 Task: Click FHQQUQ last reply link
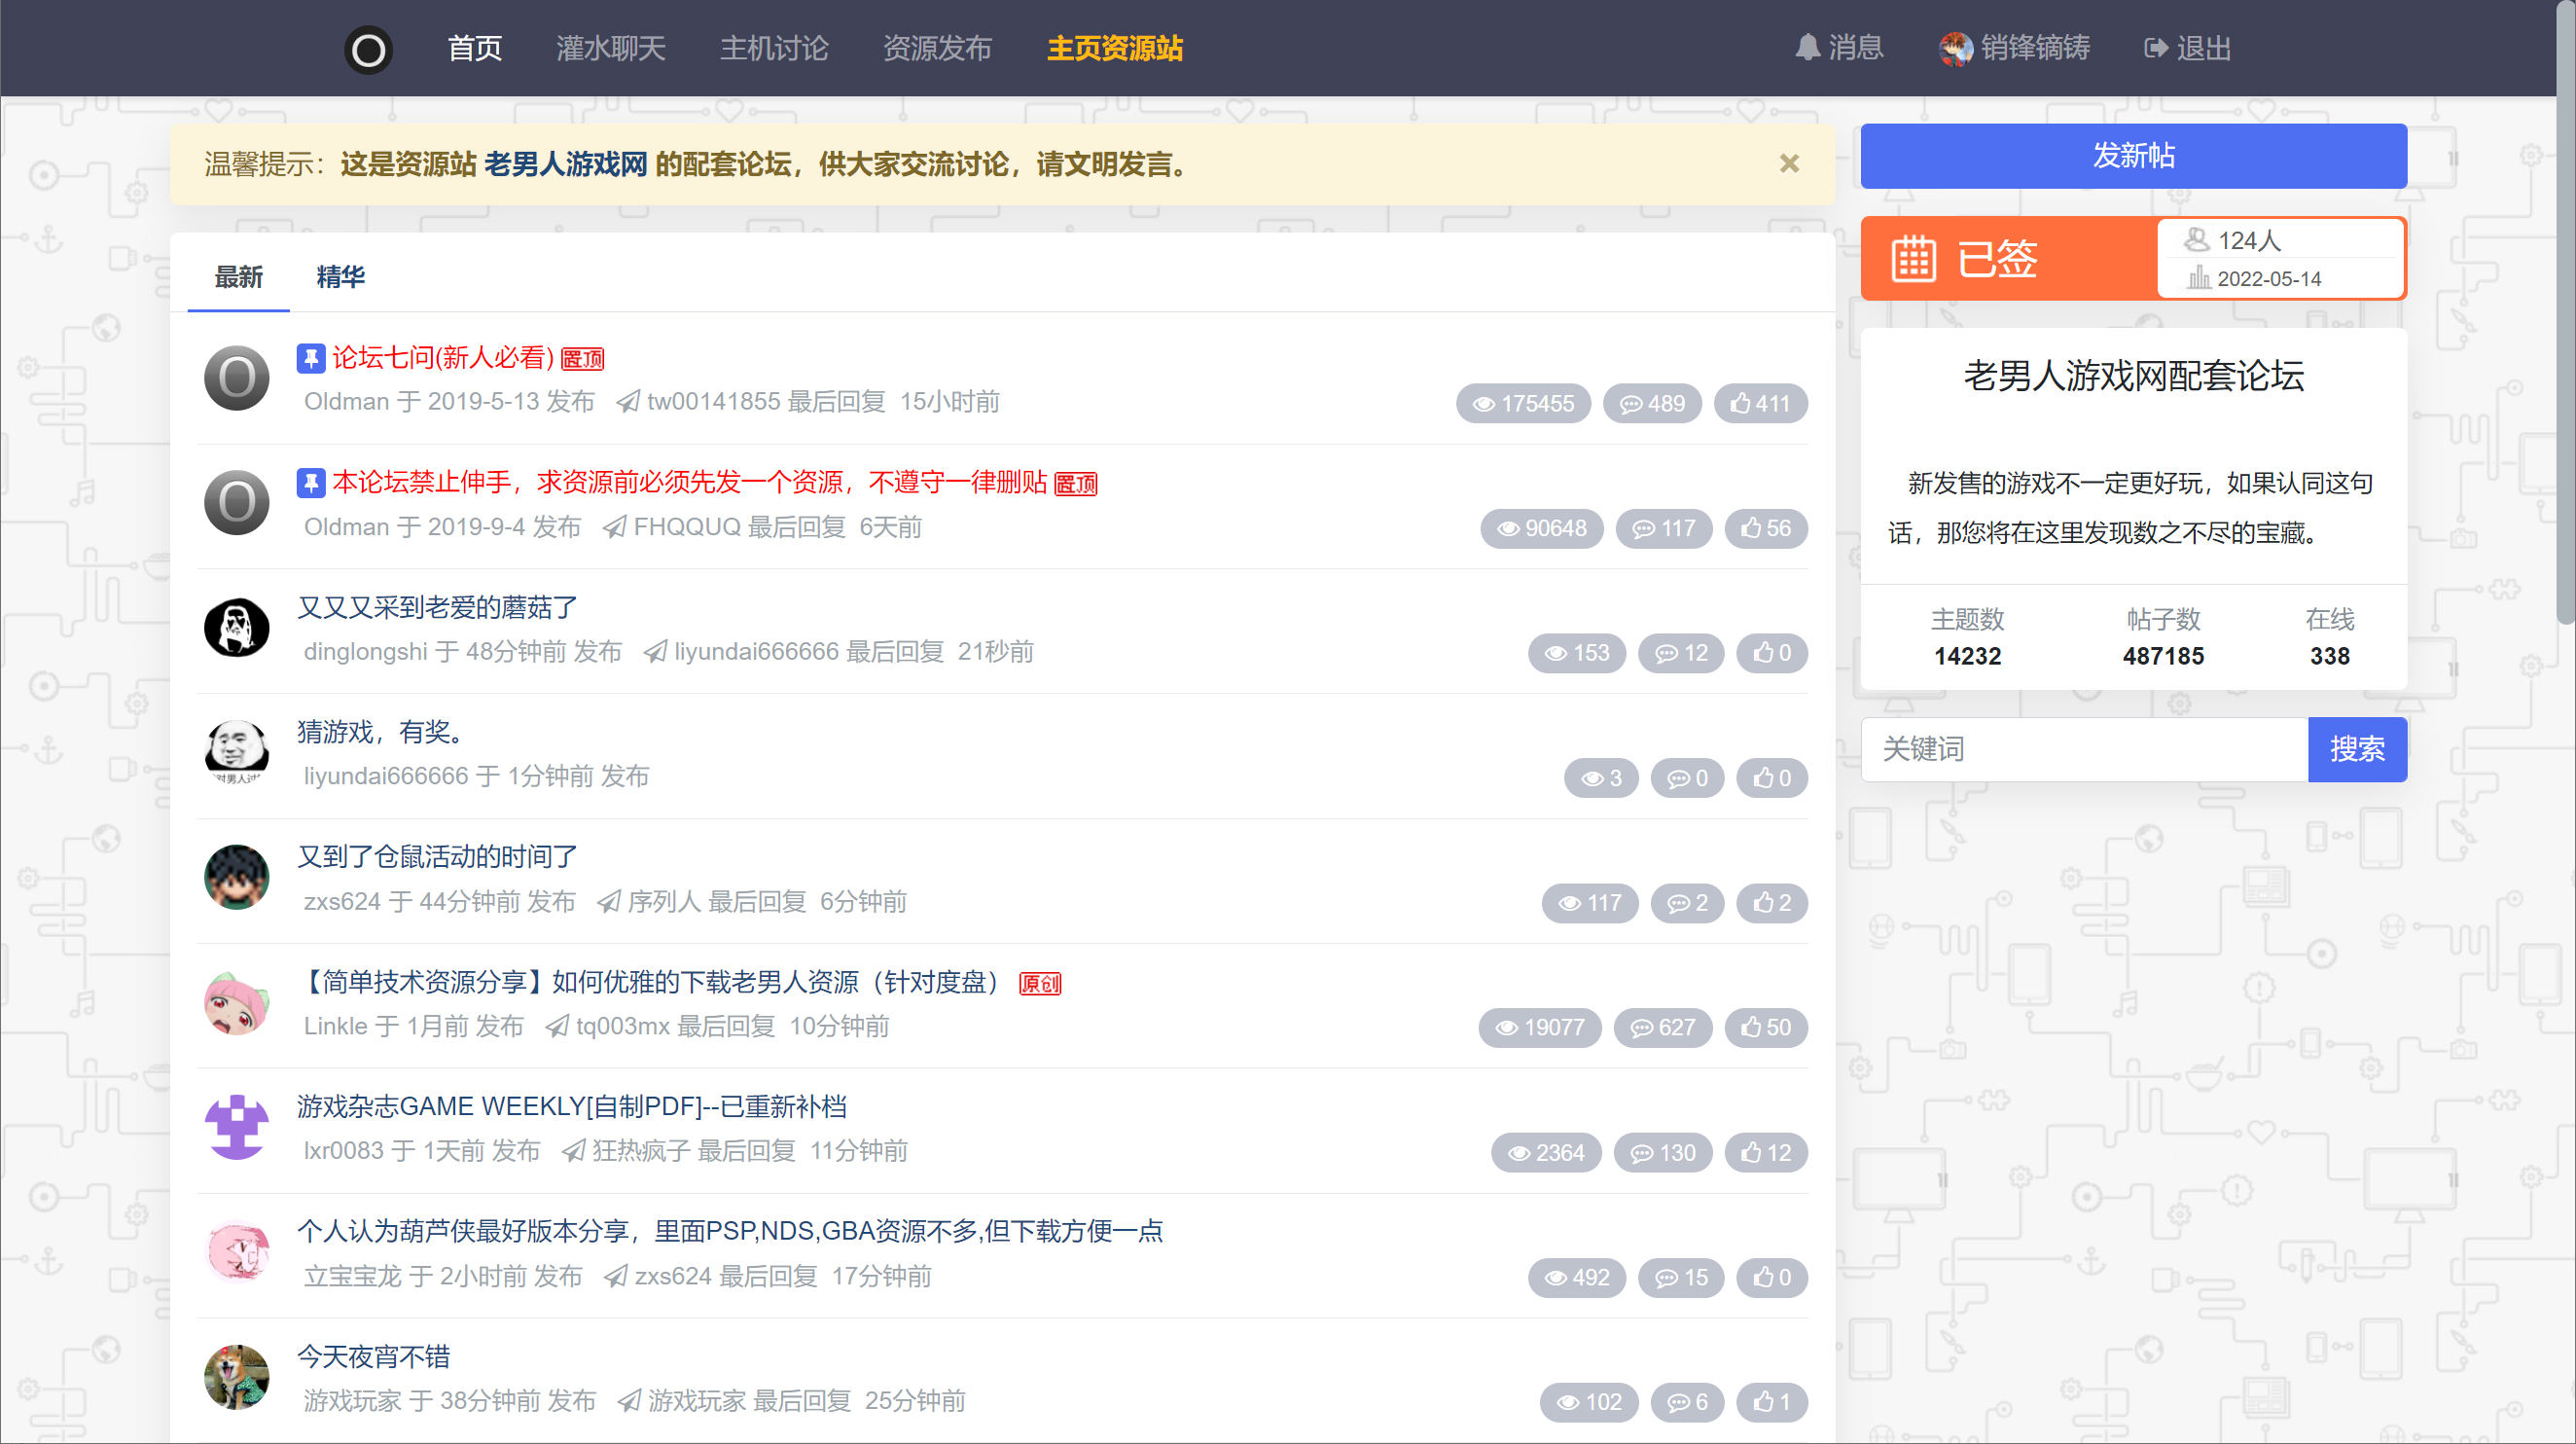pos(687,527)
